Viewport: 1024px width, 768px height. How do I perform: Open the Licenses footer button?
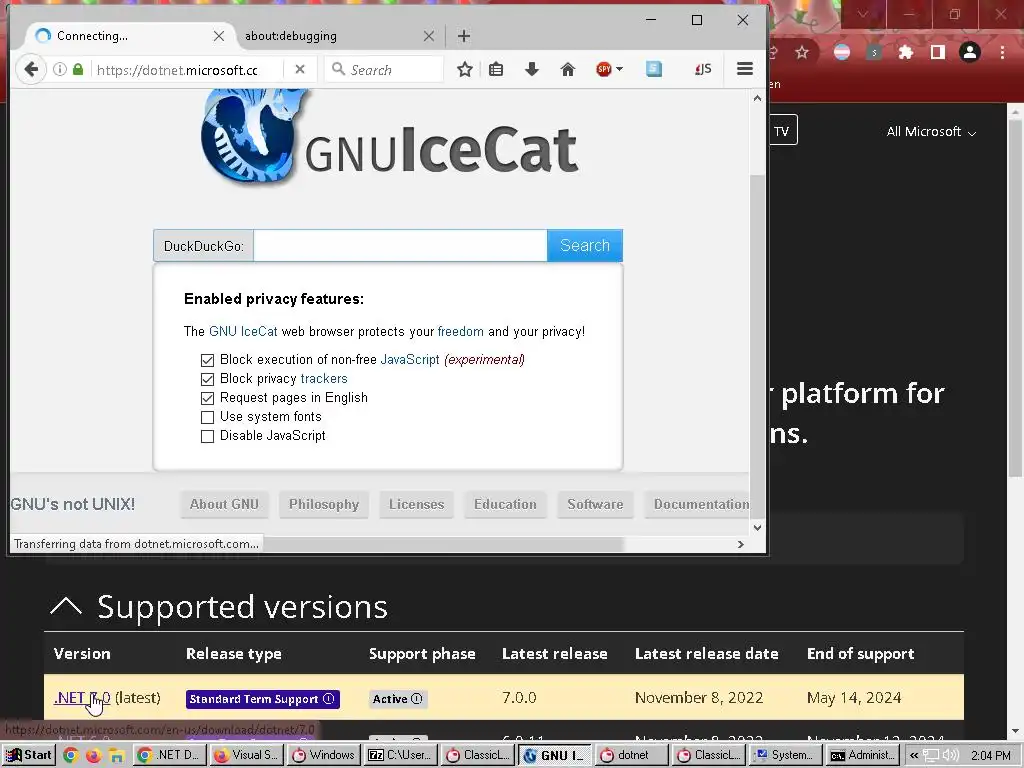(417, 504)
